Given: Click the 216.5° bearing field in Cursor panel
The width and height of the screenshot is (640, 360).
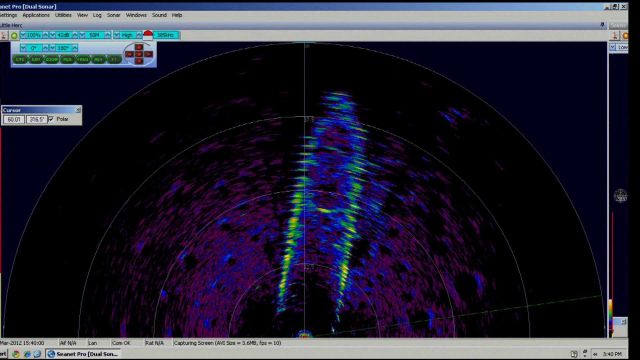Looking at the screenshot, I should 37,119.
